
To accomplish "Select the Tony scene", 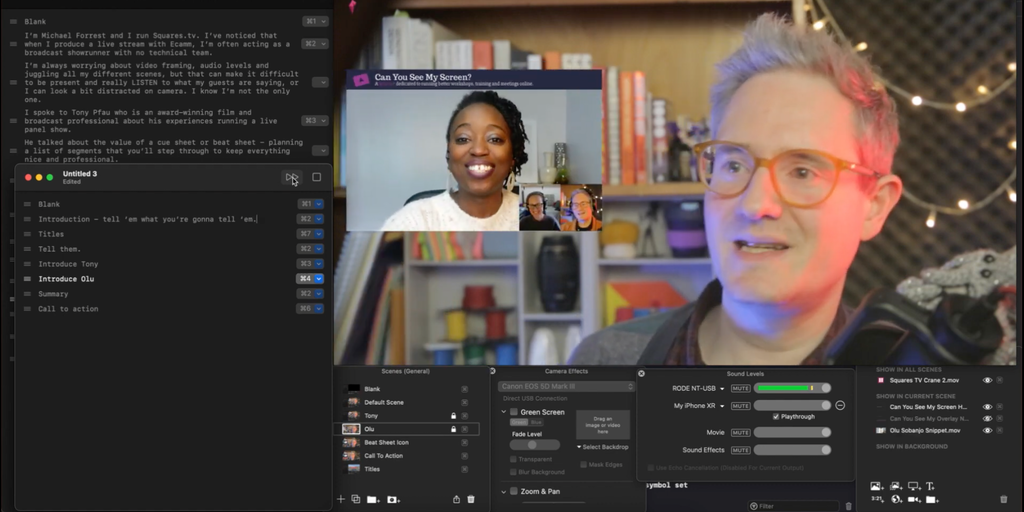I will click(x=371, y=415).
